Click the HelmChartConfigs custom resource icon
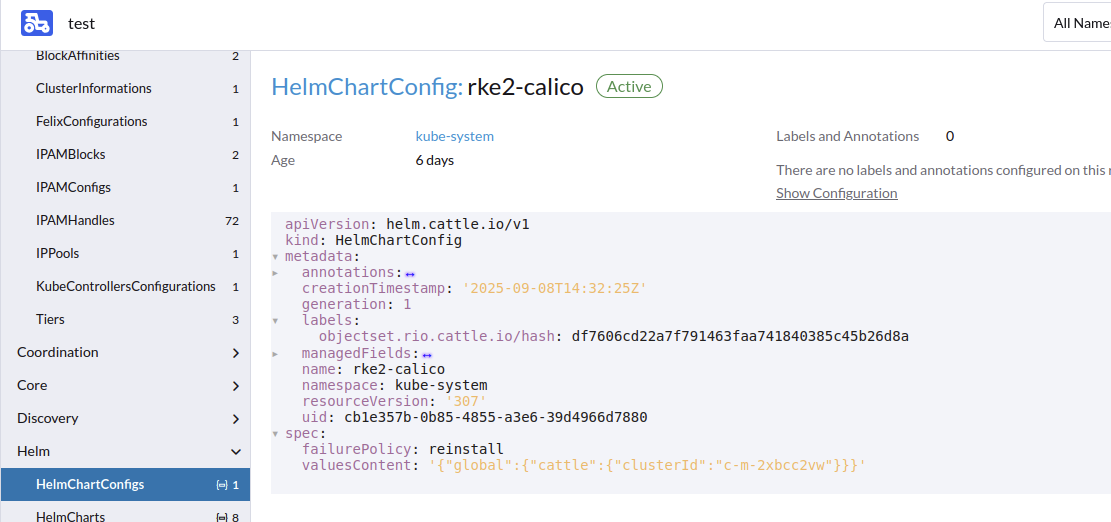The image size is (1111, 522). (220, 485)
